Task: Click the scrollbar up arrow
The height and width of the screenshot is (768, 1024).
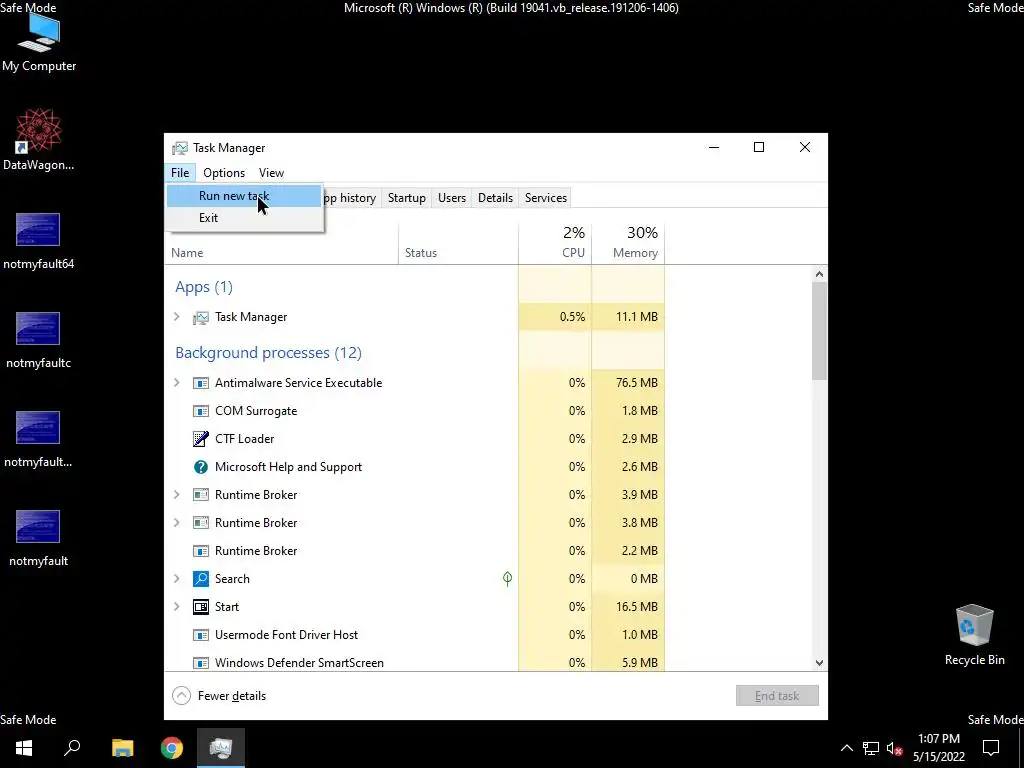Action: point(820,274)
